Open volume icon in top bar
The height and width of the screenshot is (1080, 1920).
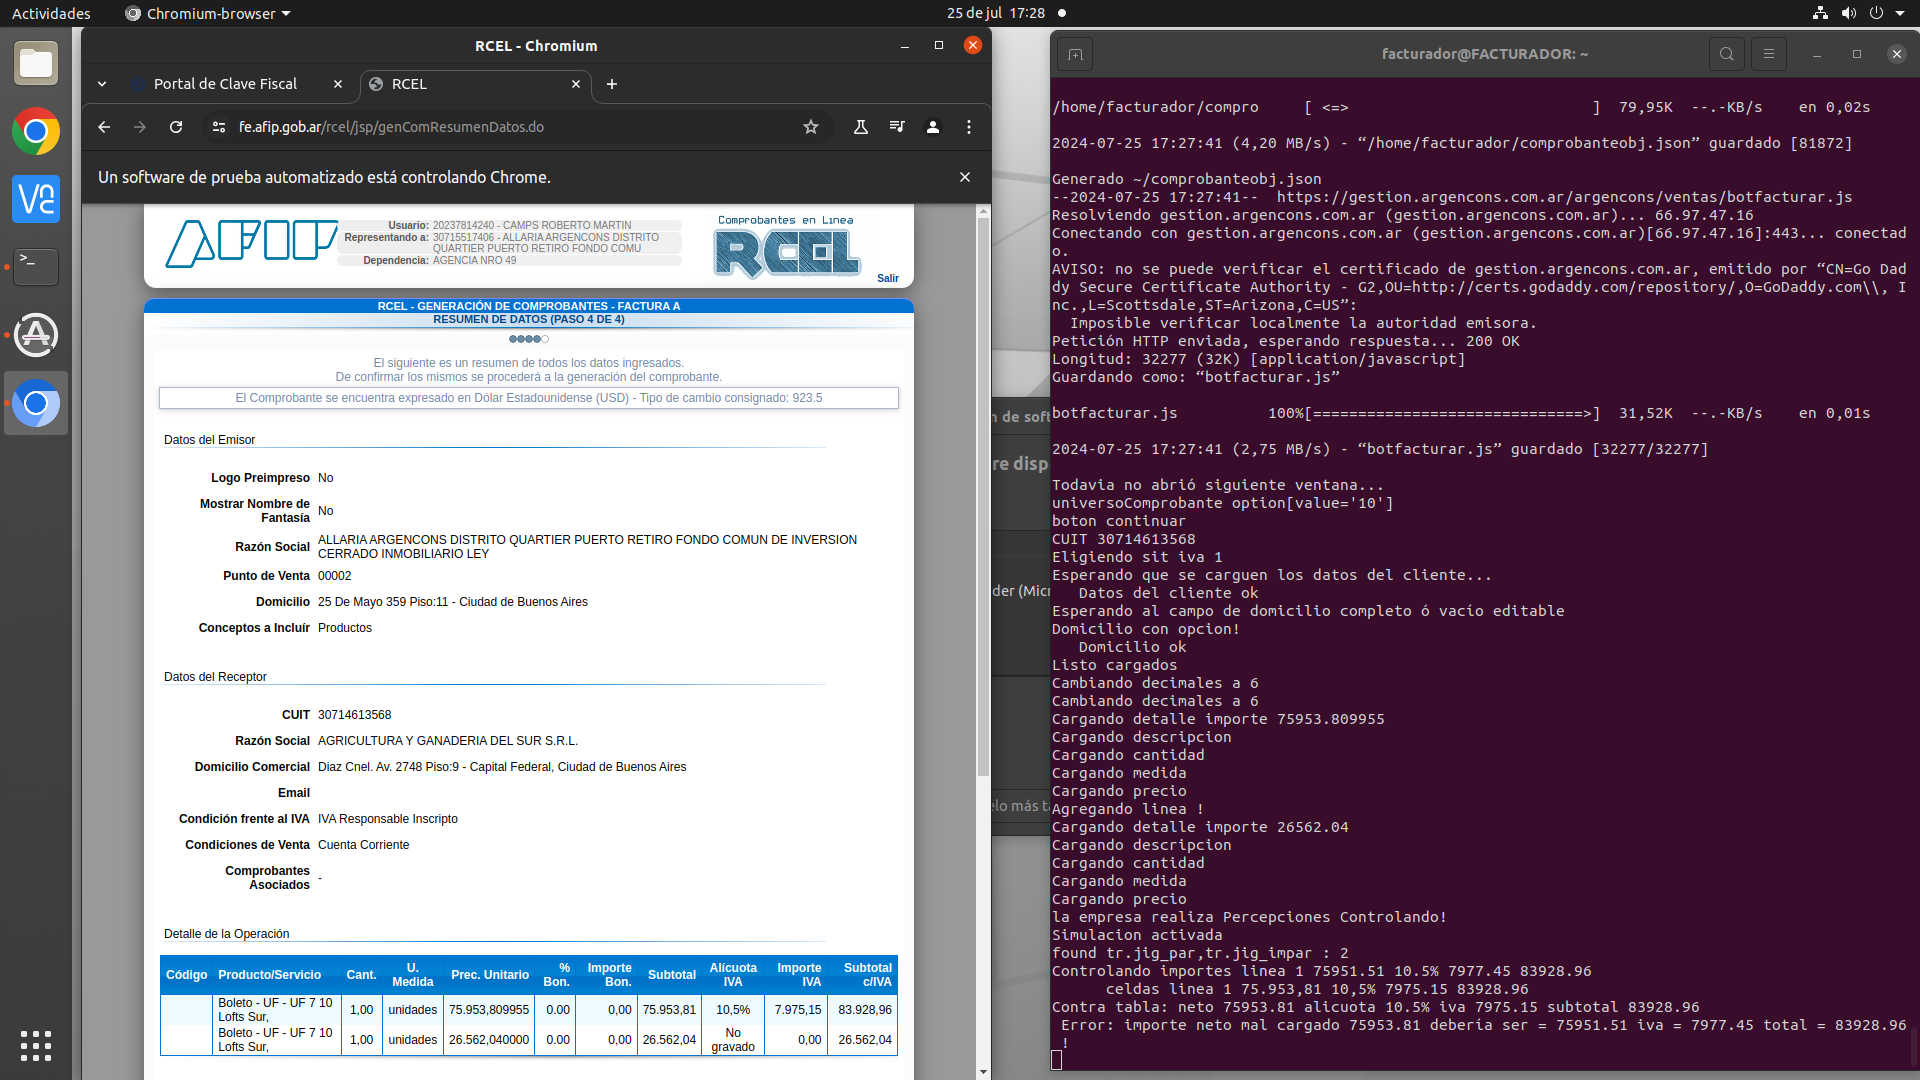[1849, 13]
